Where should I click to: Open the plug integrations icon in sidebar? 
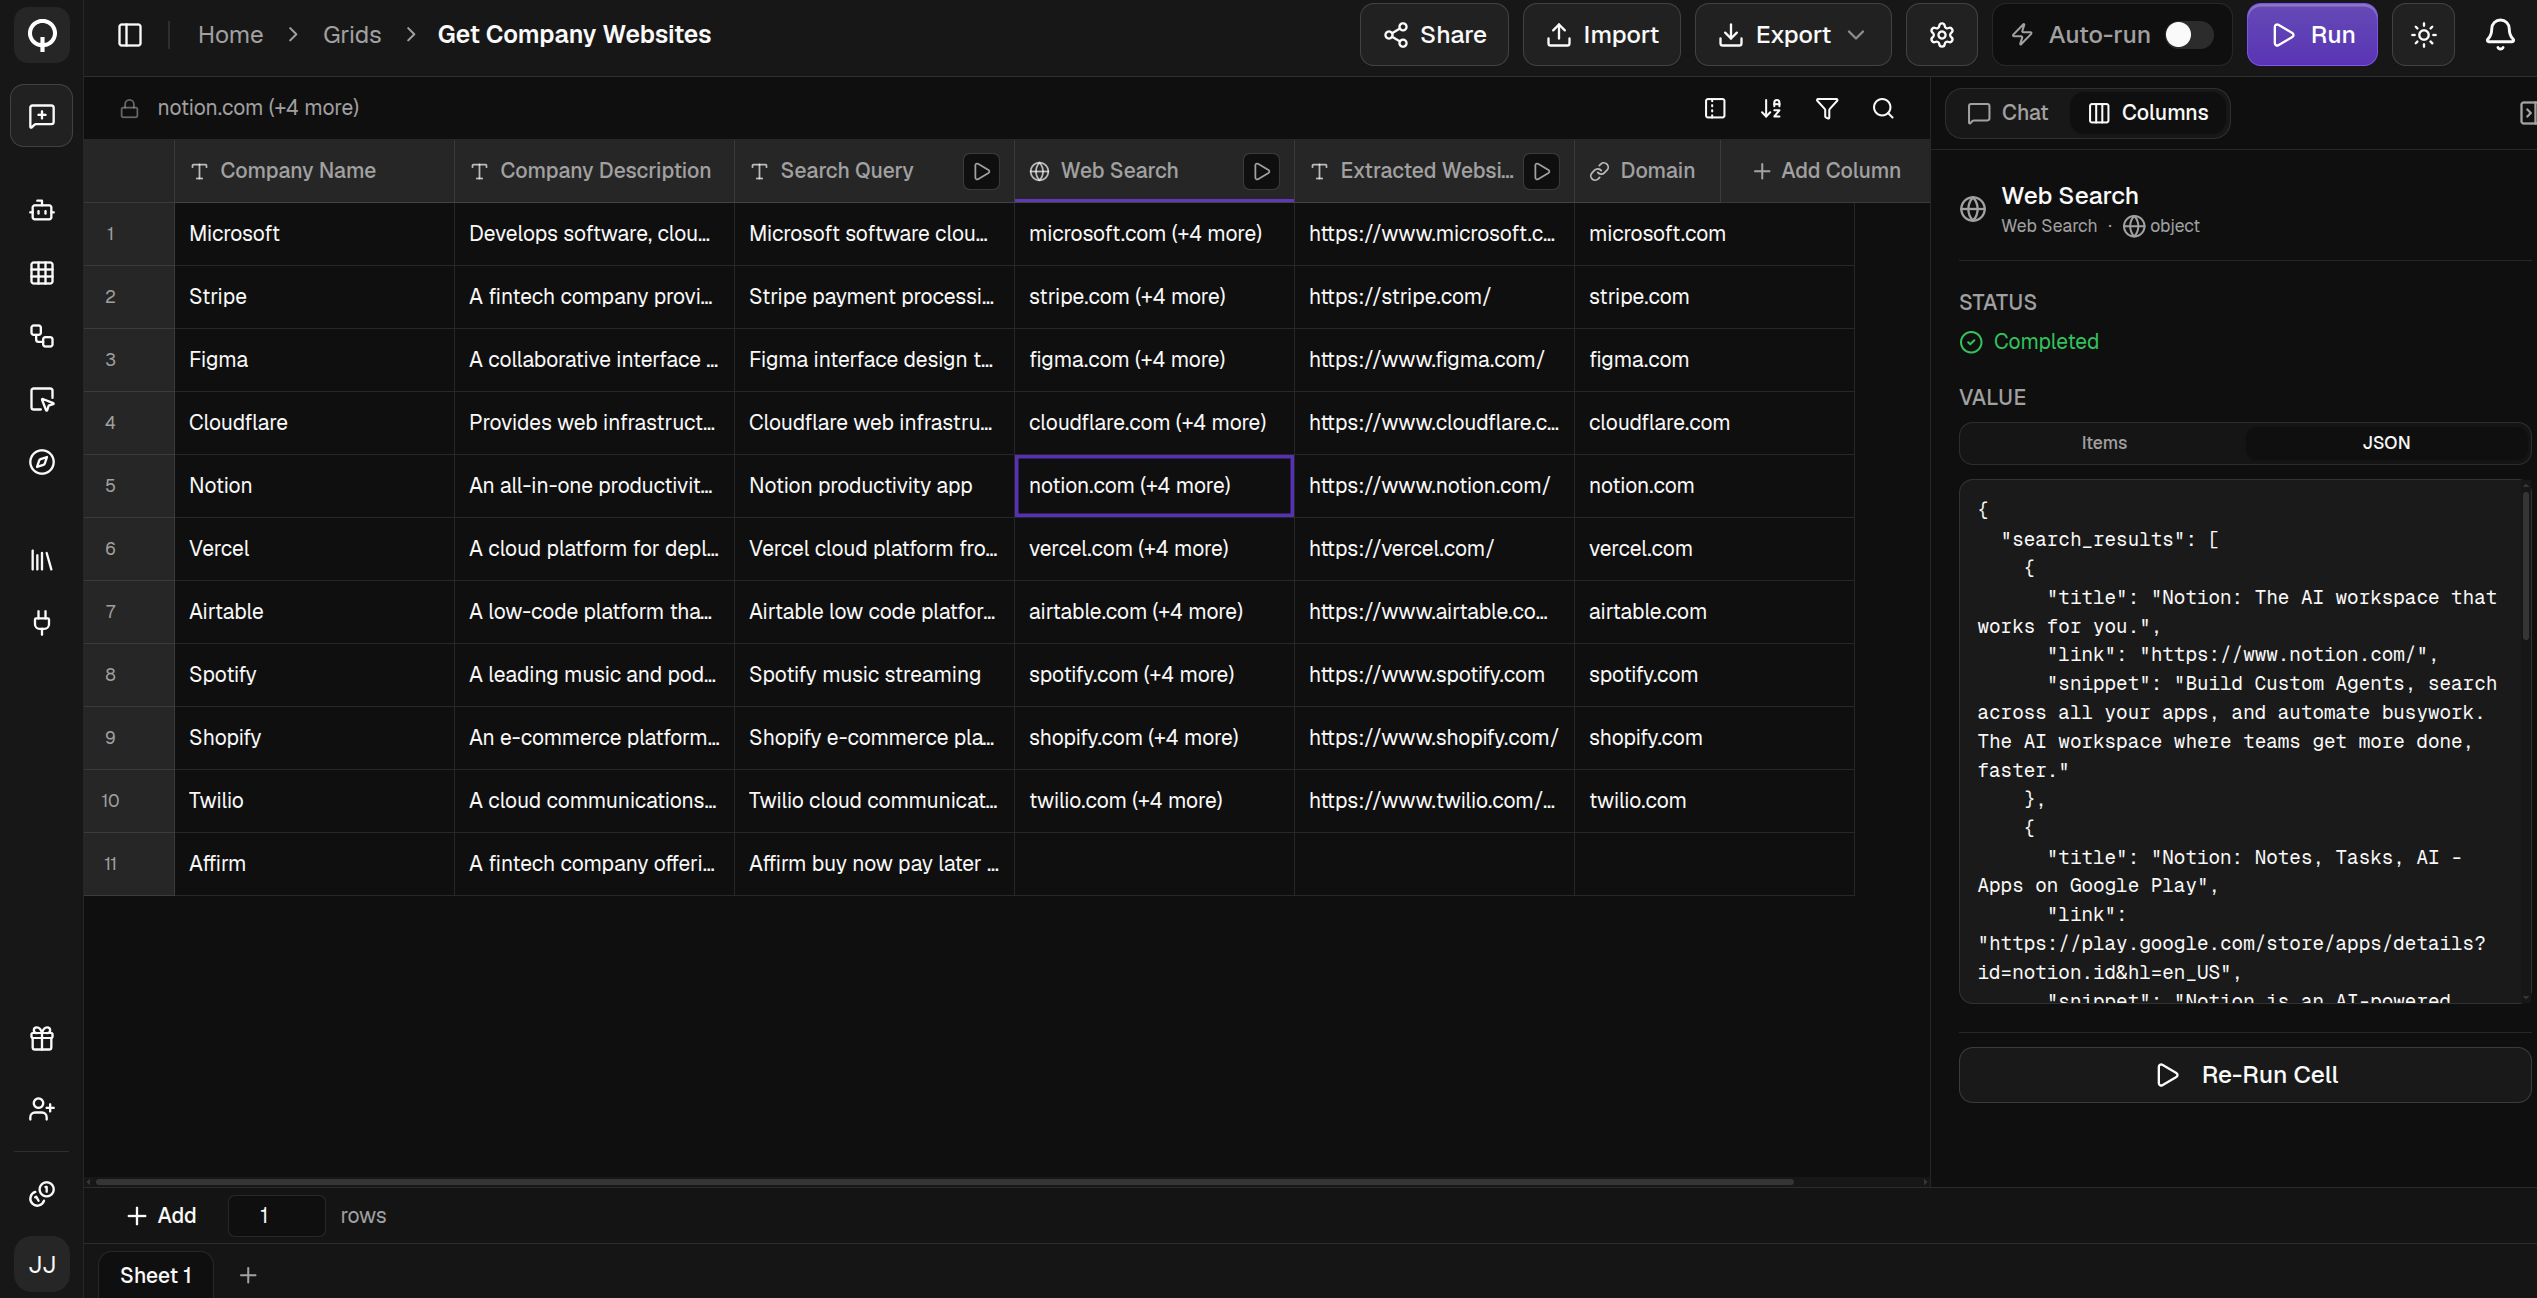click(x=42, y=623)
